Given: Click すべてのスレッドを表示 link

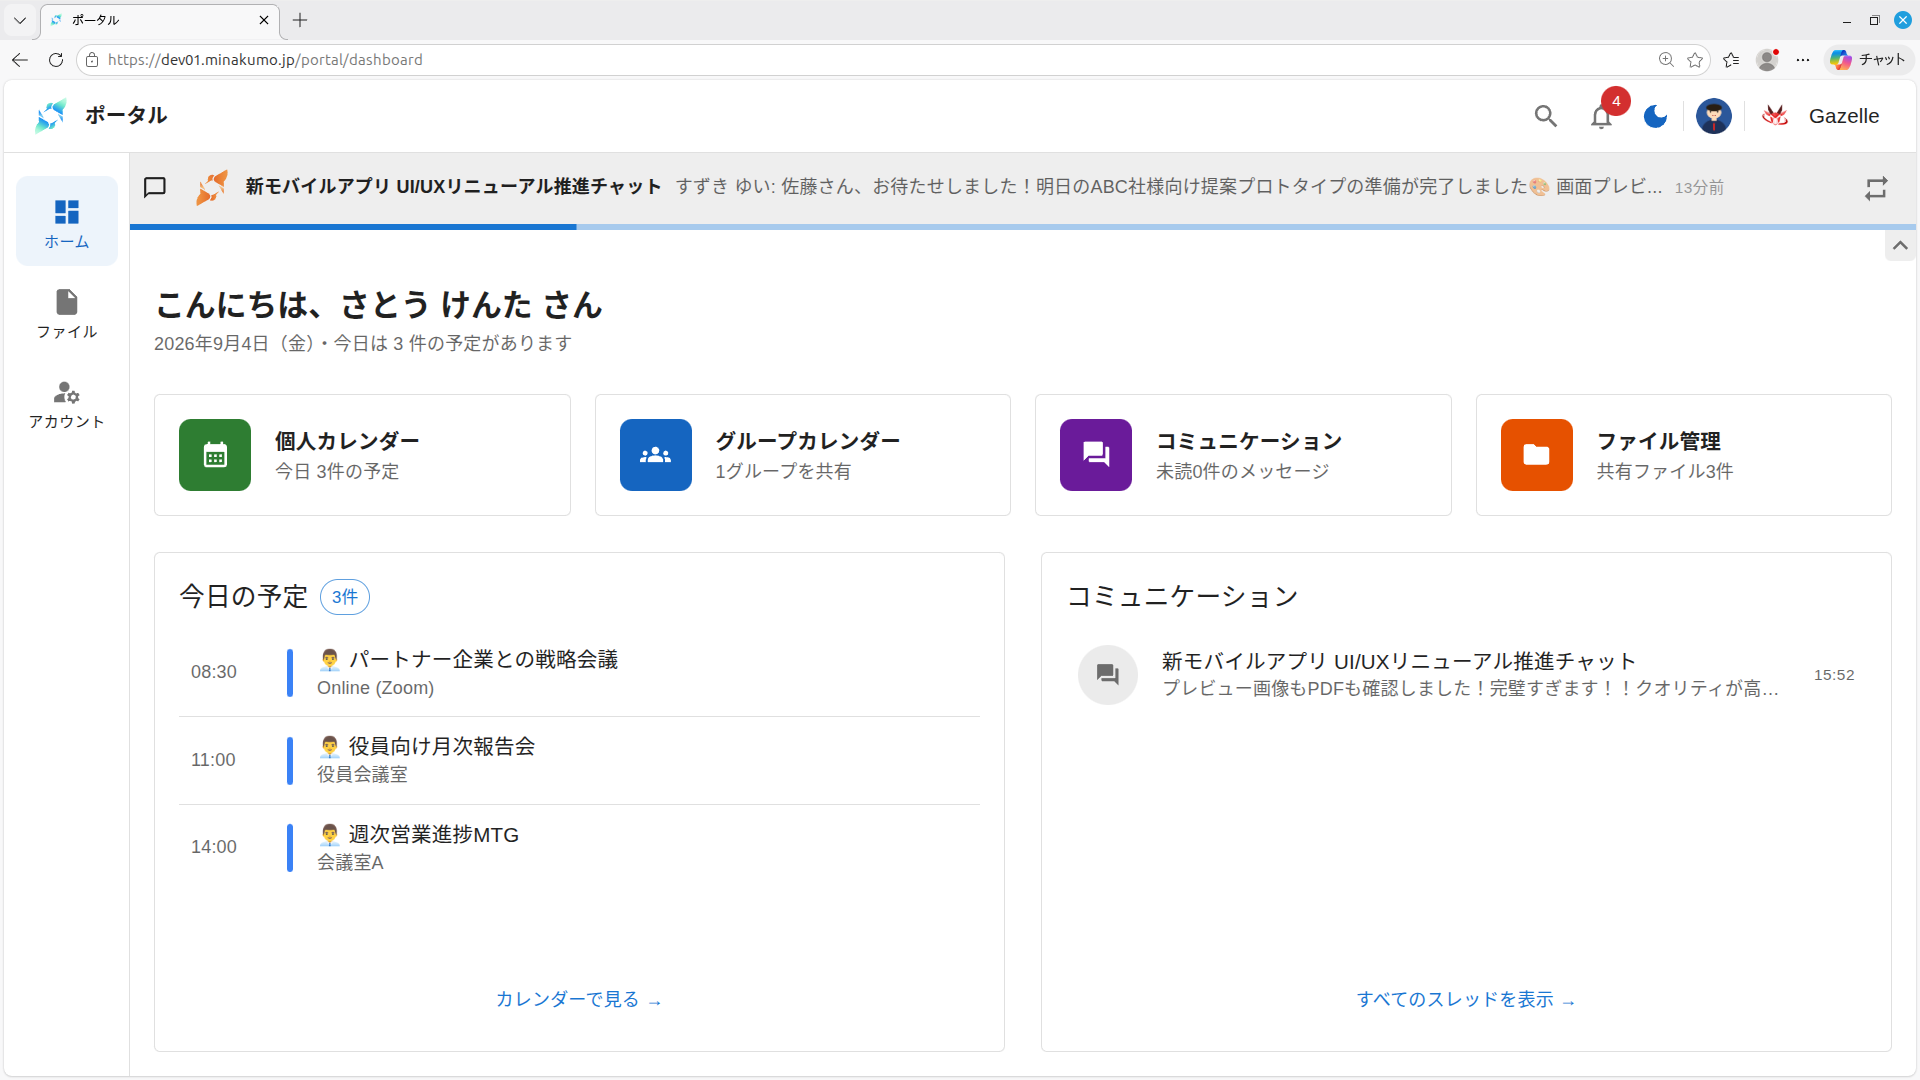Looking at the screenshot, I should coord(1466,999).
